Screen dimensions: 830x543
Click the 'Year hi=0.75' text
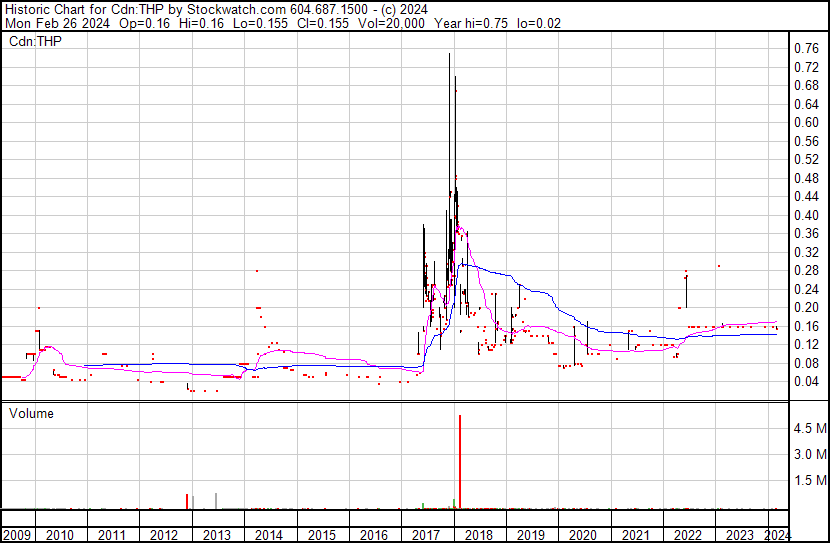[471, 23]
